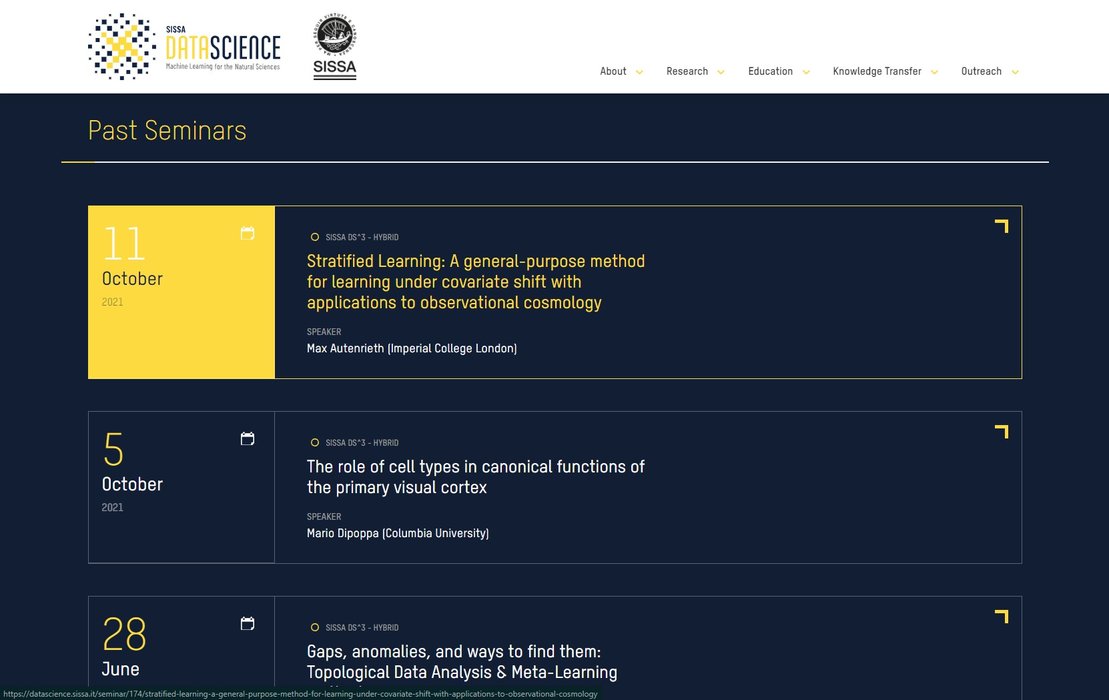Open Gaps, anomalies seminar title link
This screenshot has width=1109, height=700.
point(462,662)
